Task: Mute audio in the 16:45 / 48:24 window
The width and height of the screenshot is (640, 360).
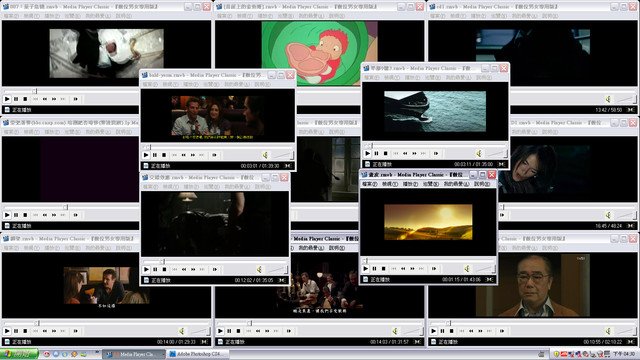Action: pyautogui.click(x=608, y=215)
